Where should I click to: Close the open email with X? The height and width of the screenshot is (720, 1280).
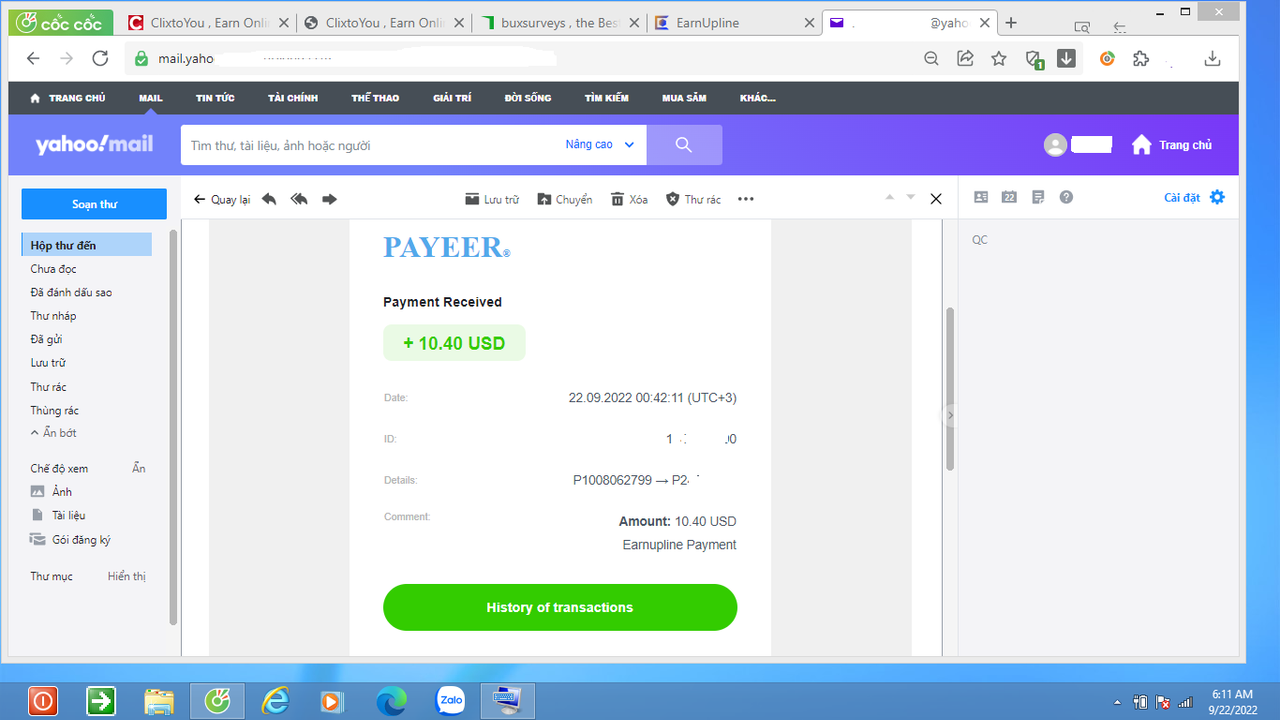936,199
